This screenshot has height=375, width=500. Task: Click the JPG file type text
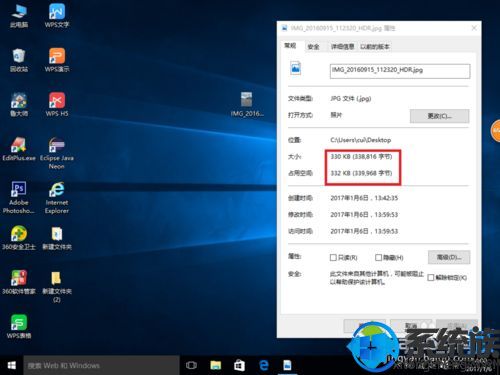click(x=351, y=99)
